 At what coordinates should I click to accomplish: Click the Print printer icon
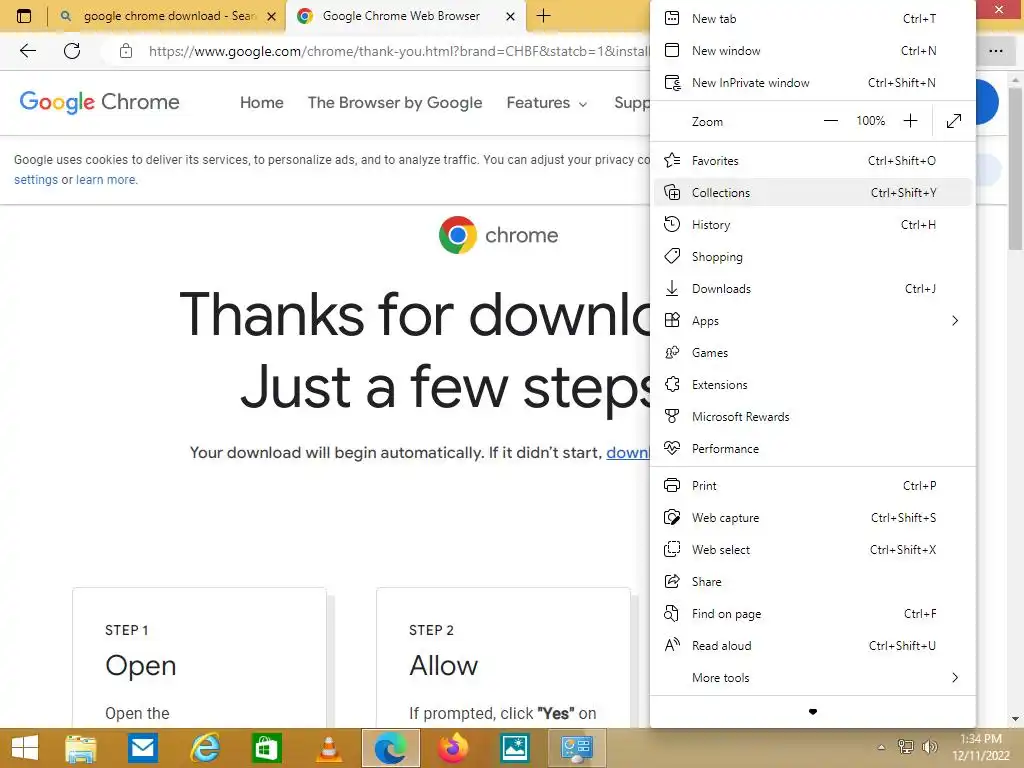pos(672,485)
